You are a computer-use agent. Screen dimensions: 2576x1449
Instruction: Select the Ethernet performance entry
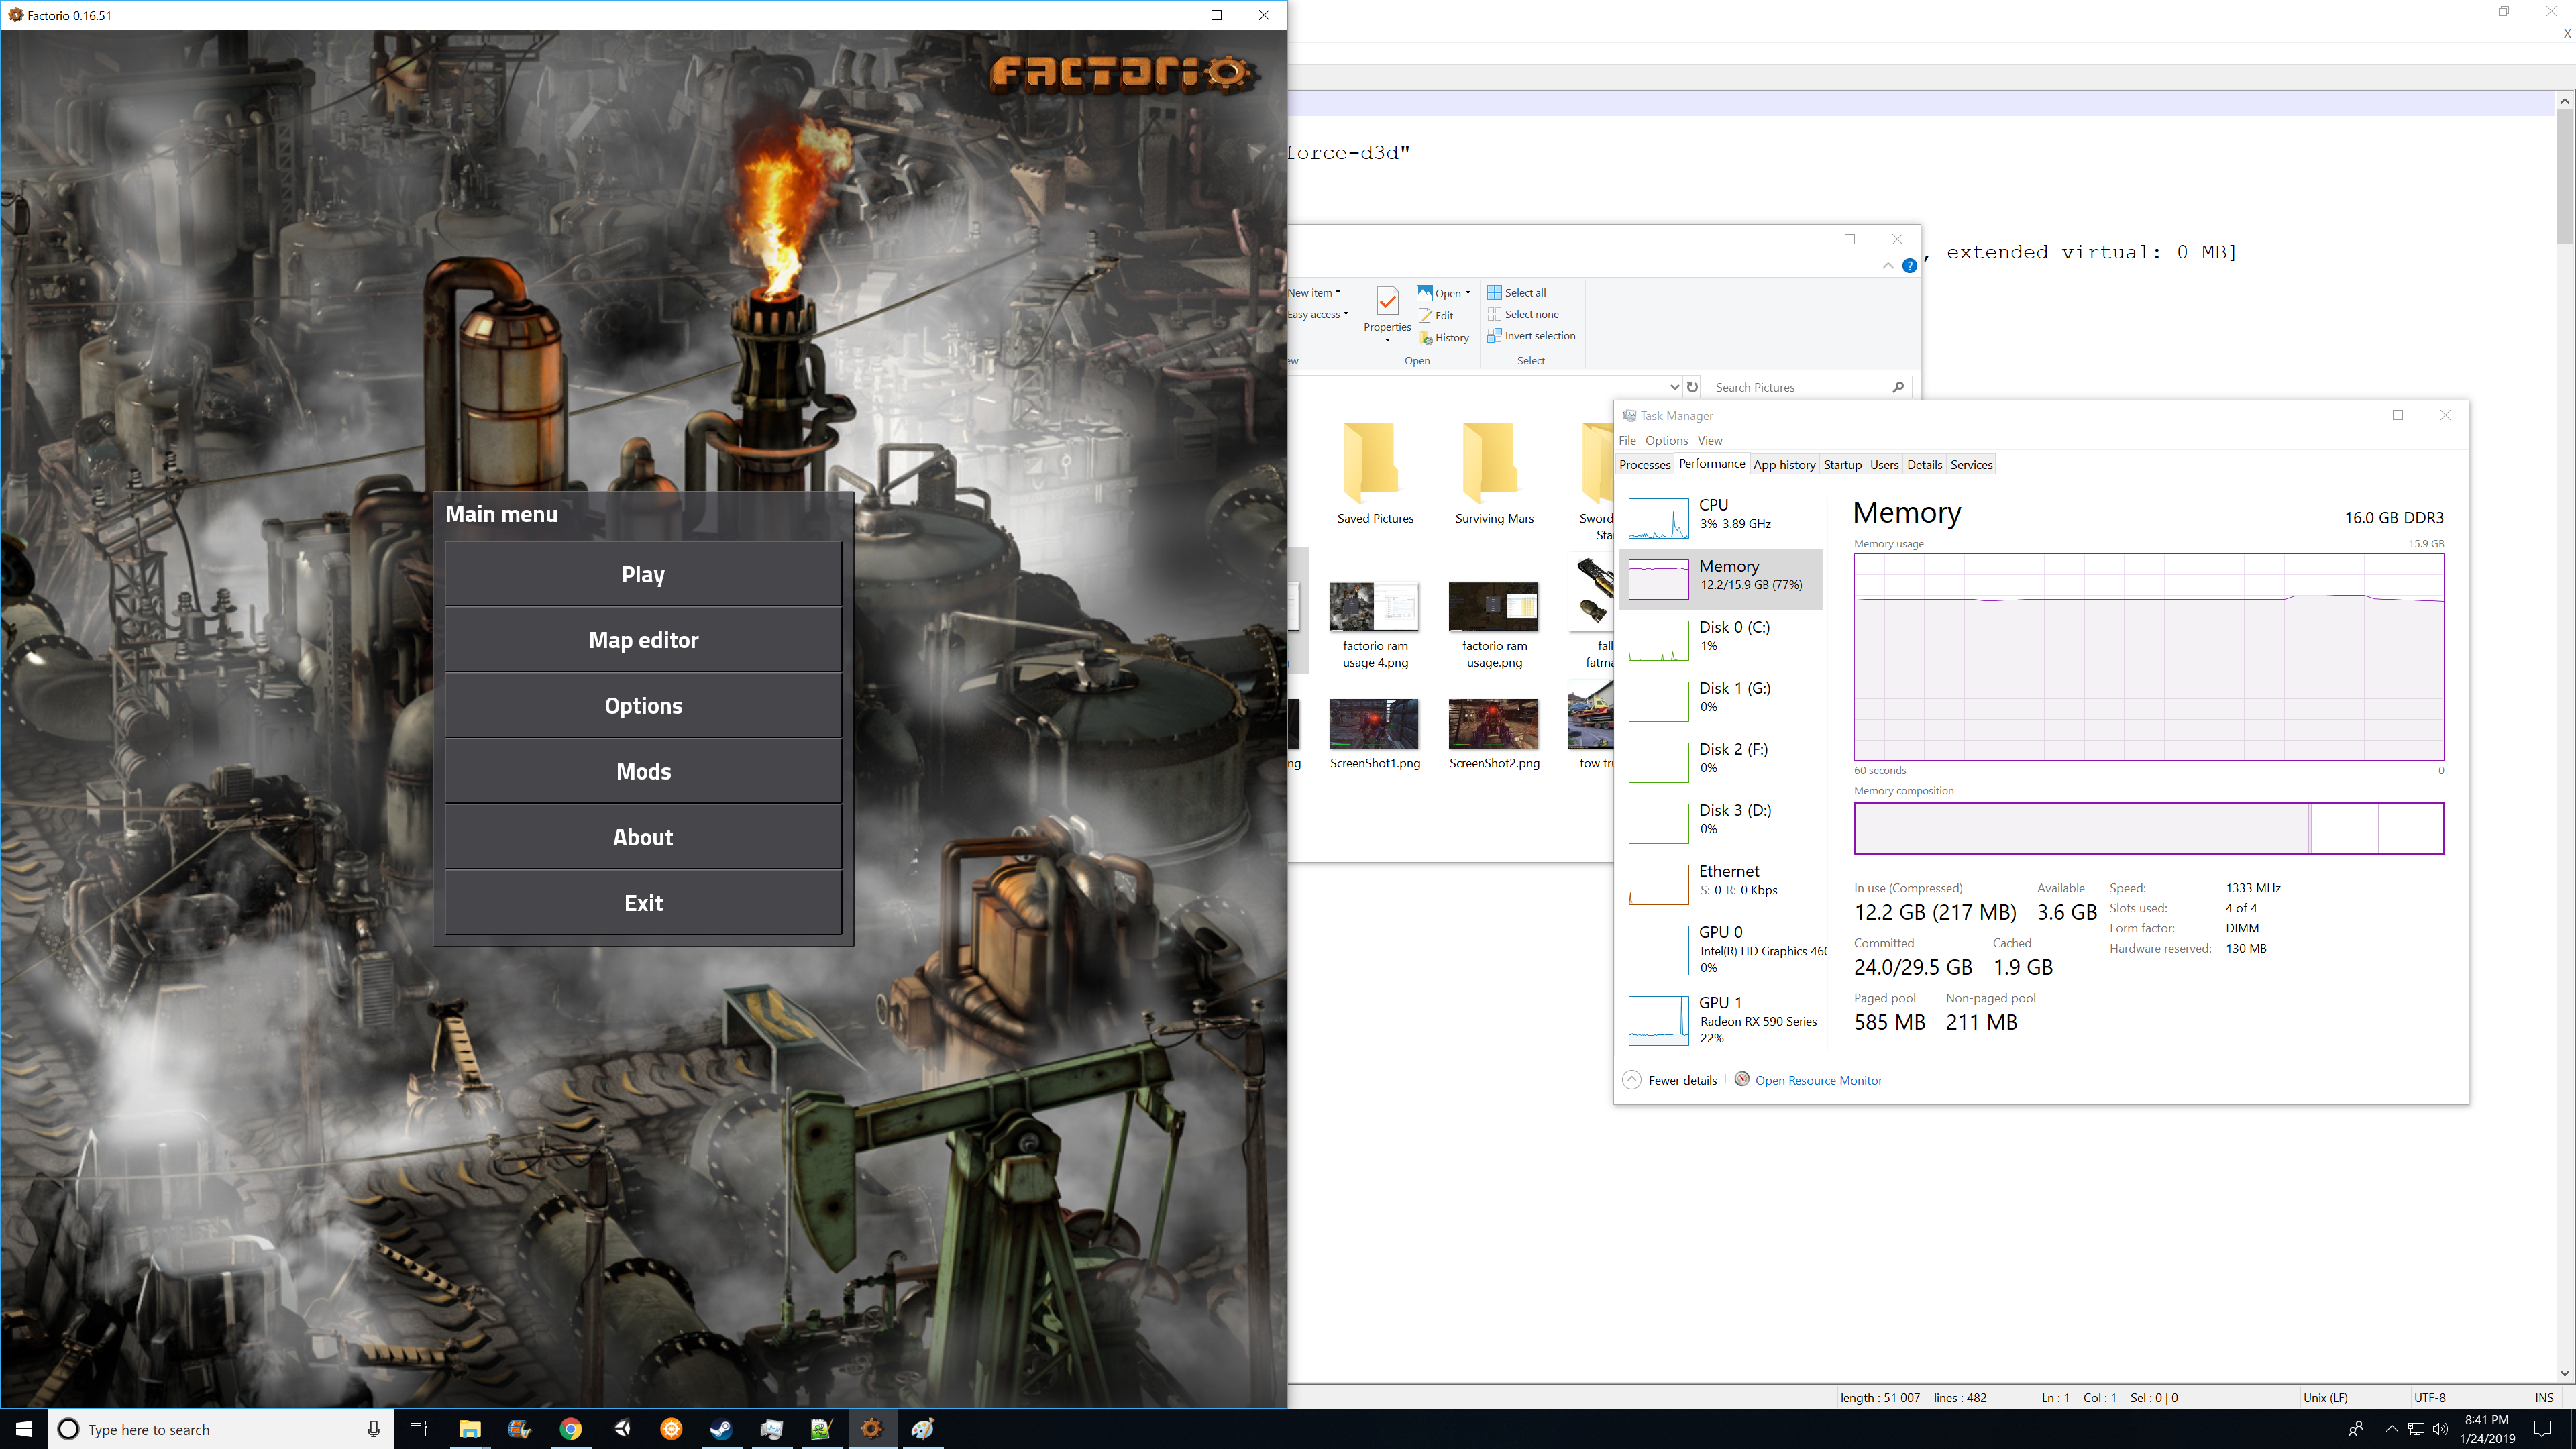1721,883
